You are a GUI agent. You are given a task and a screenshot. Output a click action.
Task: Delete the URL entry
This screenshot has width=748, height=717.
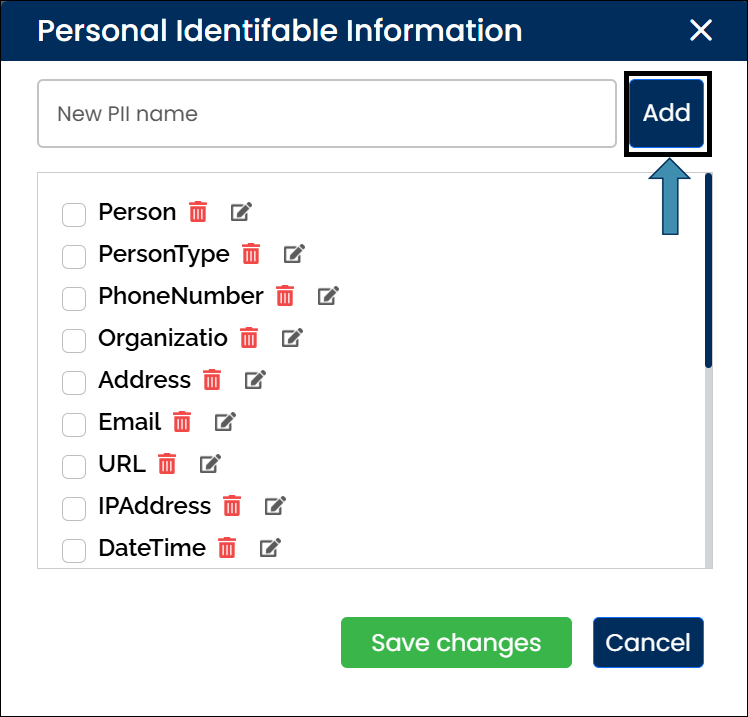(x=167, y=464)
